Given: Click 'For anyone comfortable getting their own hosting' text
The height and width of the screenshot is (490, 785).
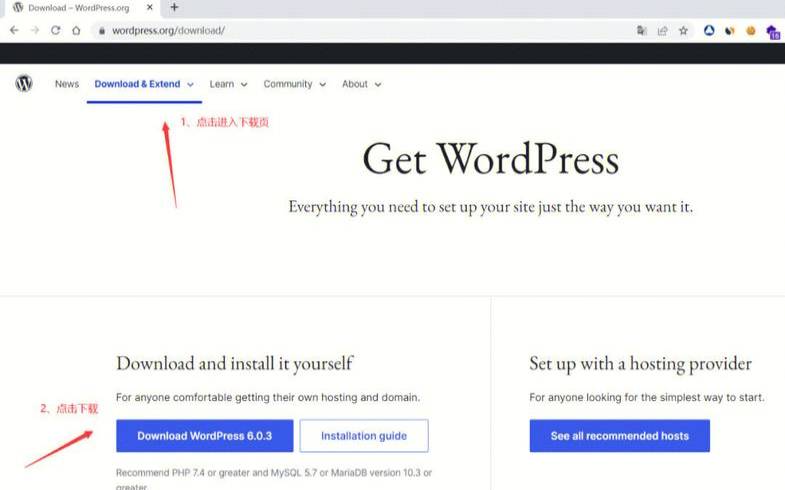Looking at the screenshot, I should [x=268, y=397].
